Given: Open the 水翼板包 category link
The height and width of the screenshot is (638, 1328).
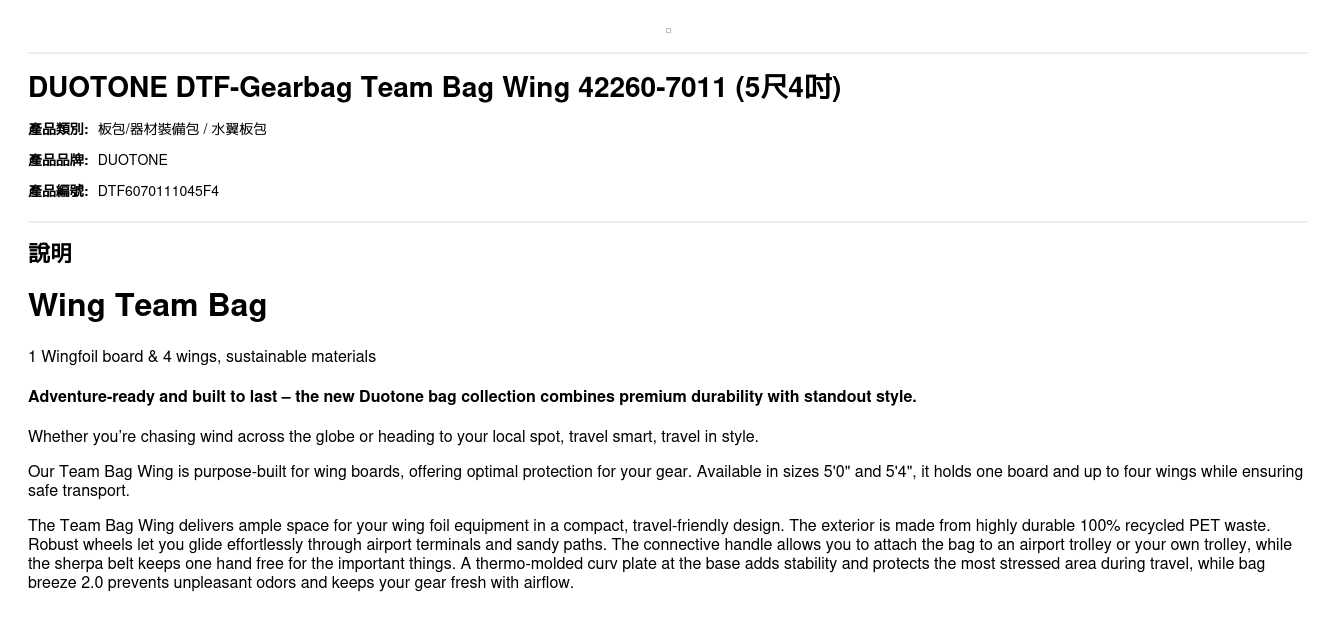Looking at the screenshot, I should [x=239, y=129].
